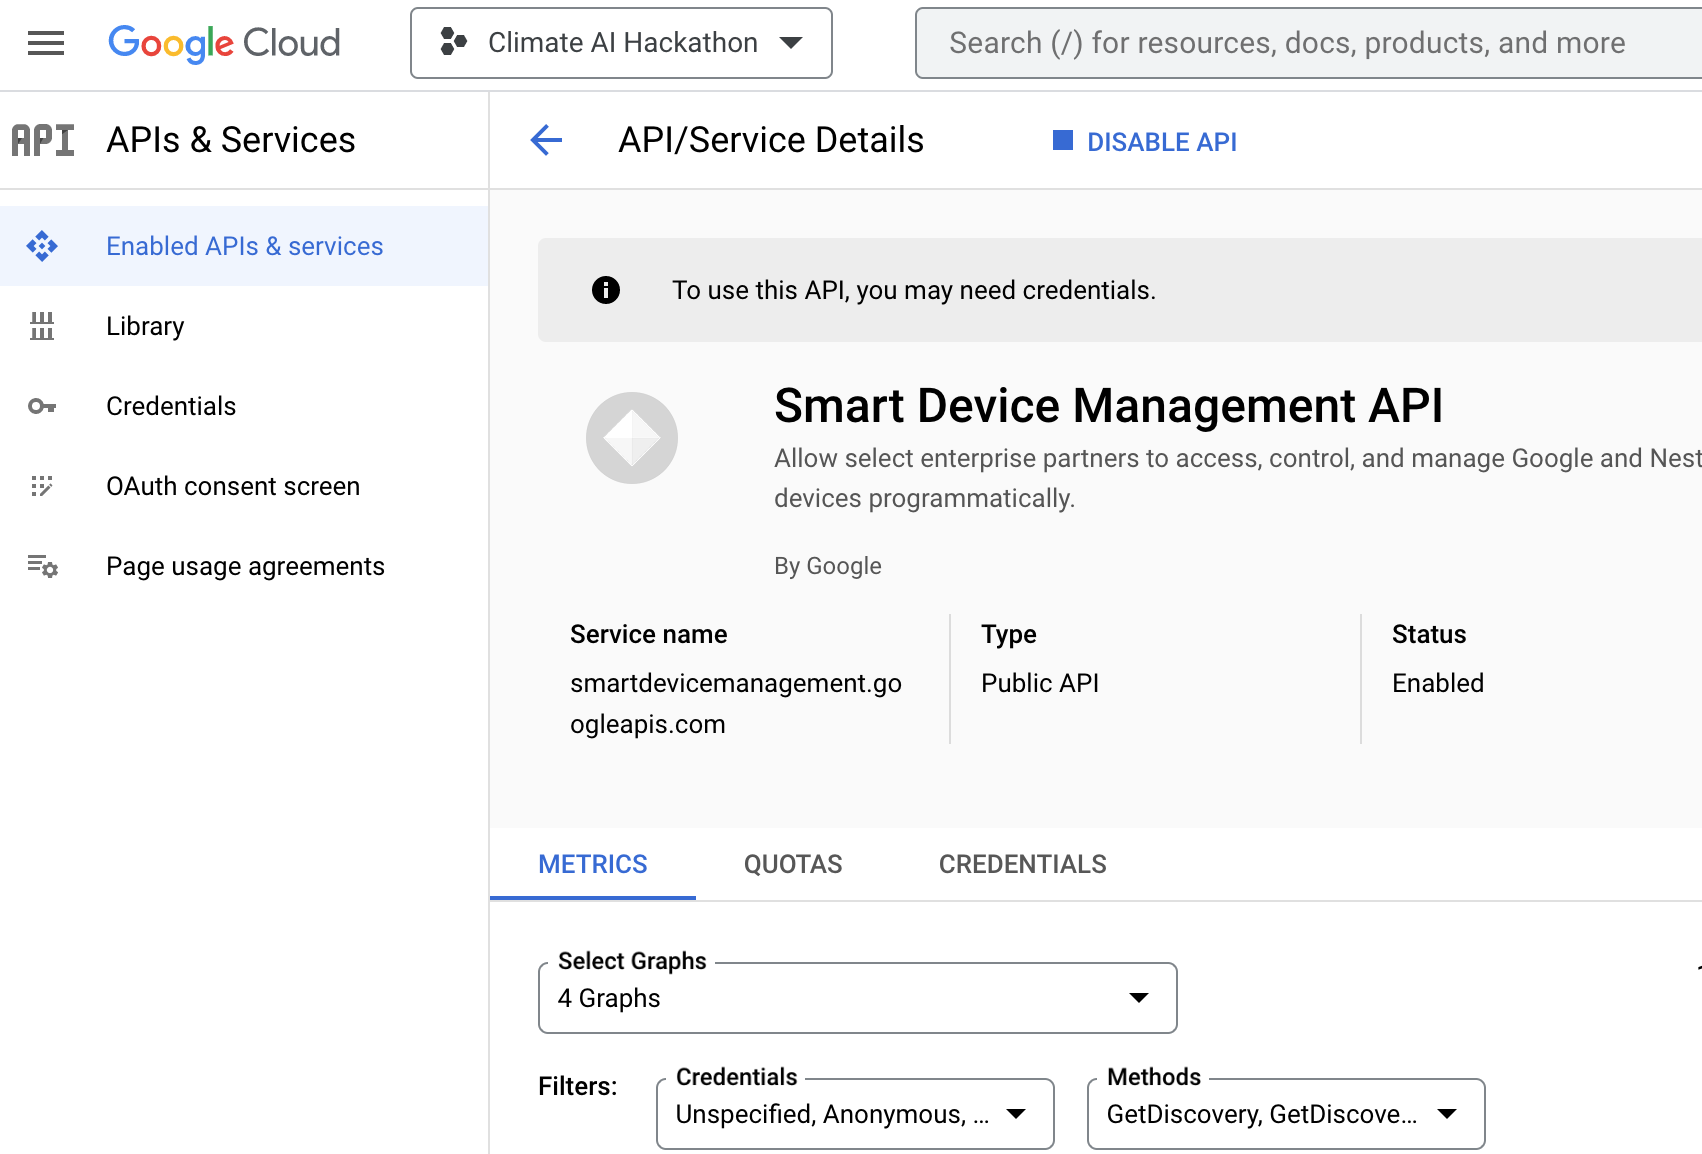
Task: Click the resource search field
Action: [x=1300, y=43]
